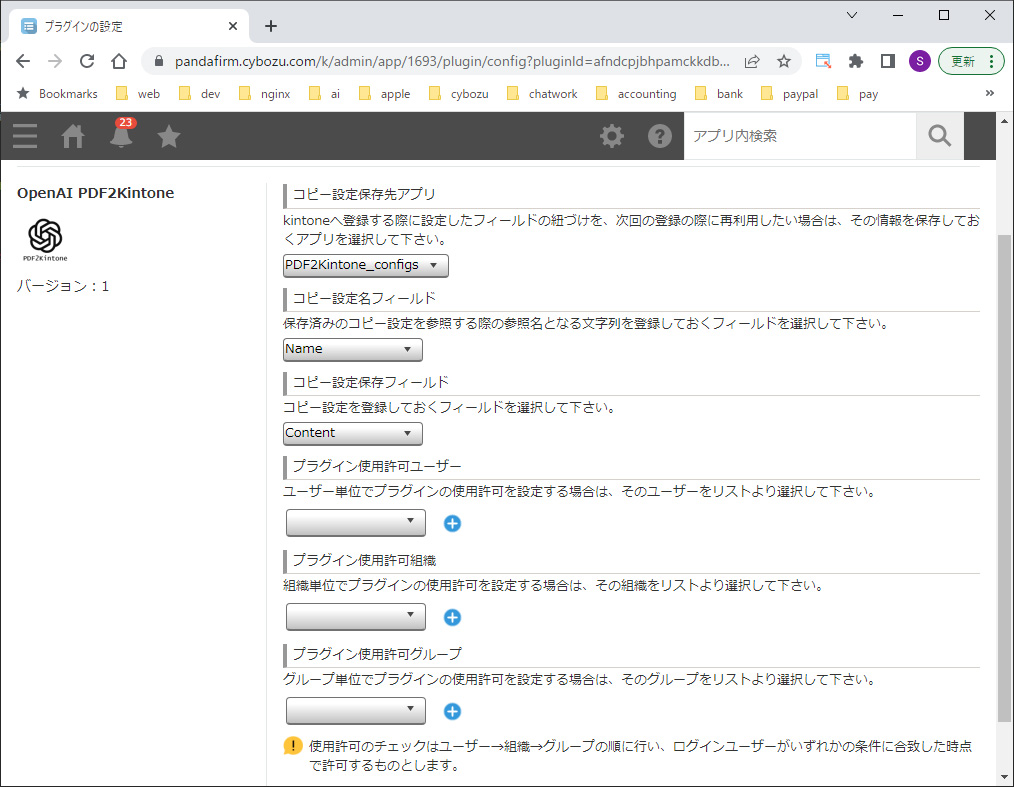This screenshot has height=787, width=1014.
Task: Click the page vertical scrollbar thumb
Action: (1004, 477)
